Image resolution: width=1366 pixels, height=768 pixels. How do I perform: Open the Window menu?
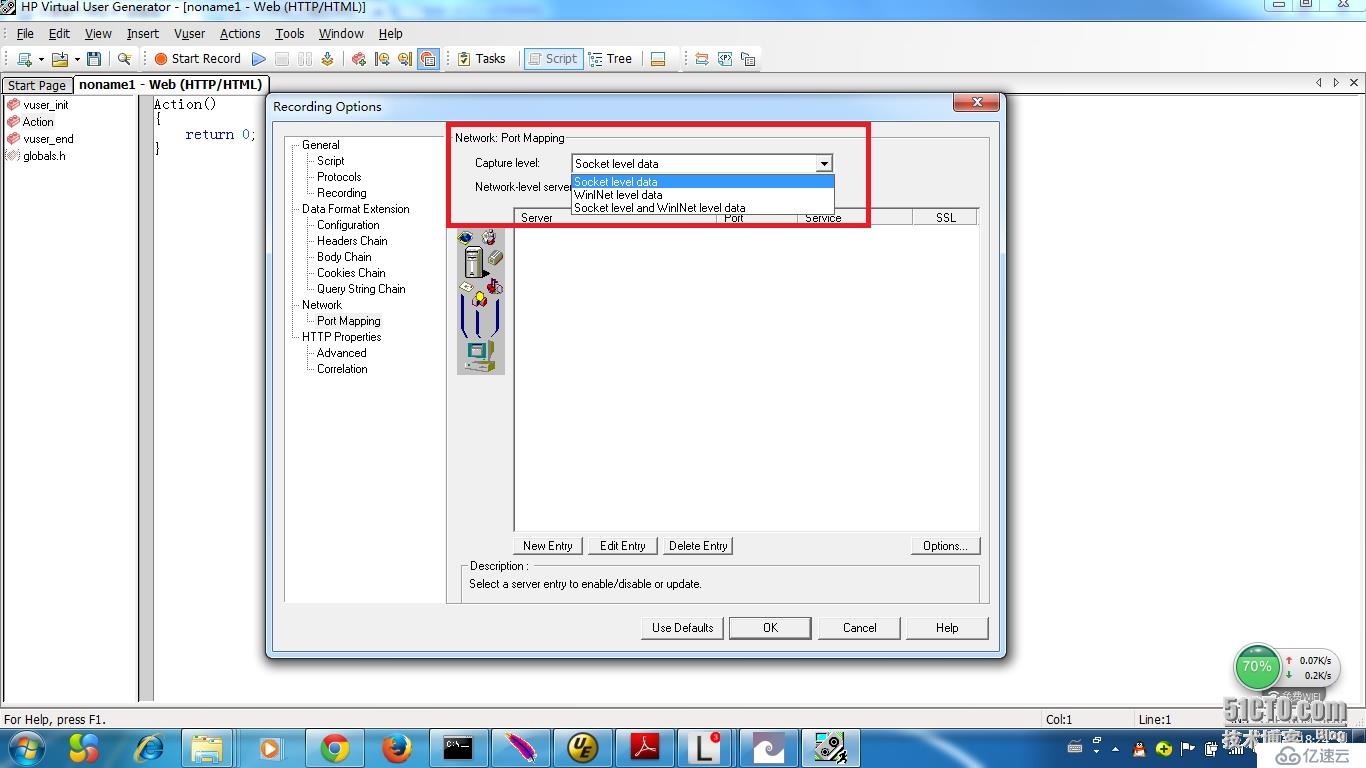(x=341, y=33)
